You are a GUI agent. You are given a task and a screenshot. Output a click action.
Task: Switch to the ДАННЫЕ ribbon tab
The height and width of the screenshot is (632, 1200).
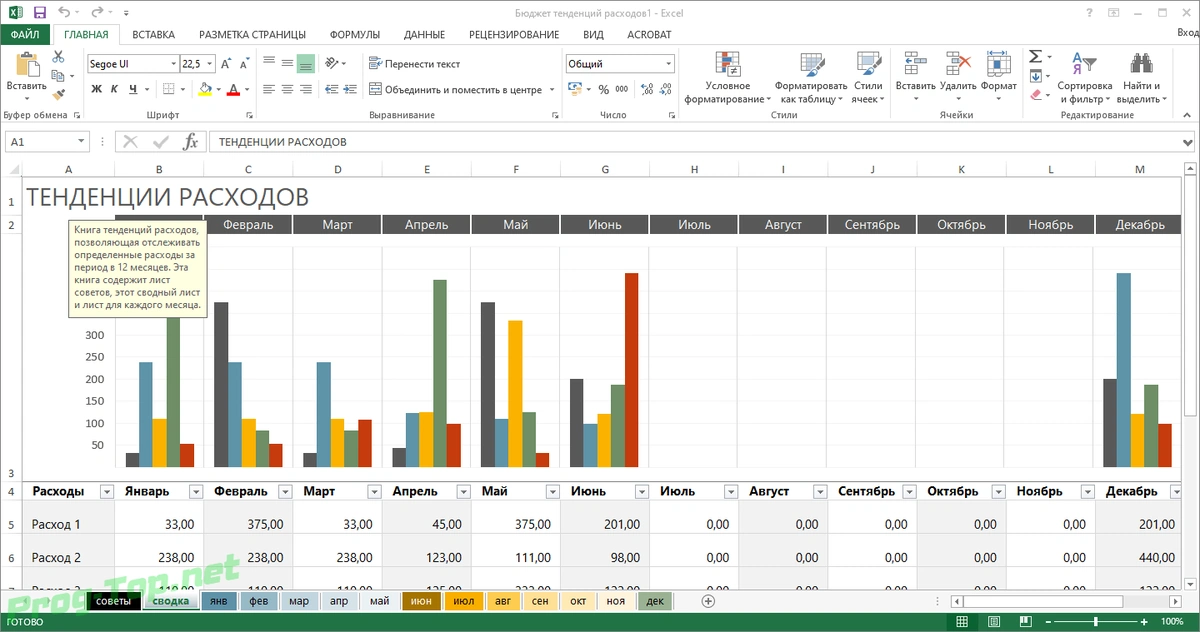point(425,34)
